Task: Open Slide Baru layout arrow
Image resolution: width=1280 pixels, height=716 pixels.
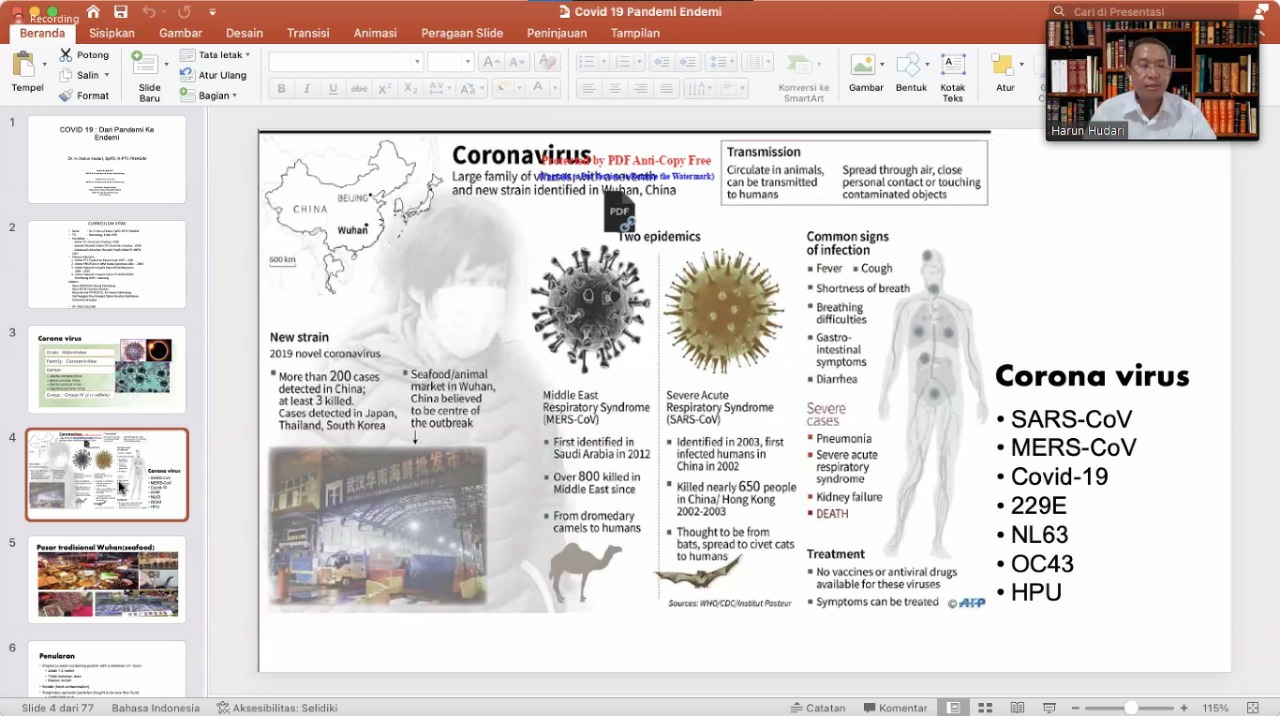Action: (167, 64)
